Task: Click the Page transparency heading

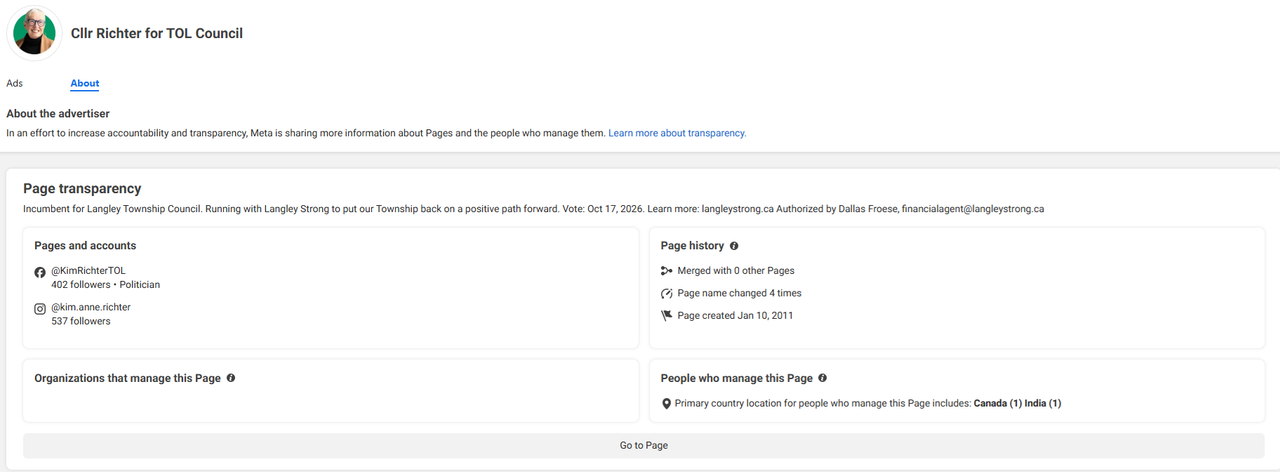Action: point(82,188)
